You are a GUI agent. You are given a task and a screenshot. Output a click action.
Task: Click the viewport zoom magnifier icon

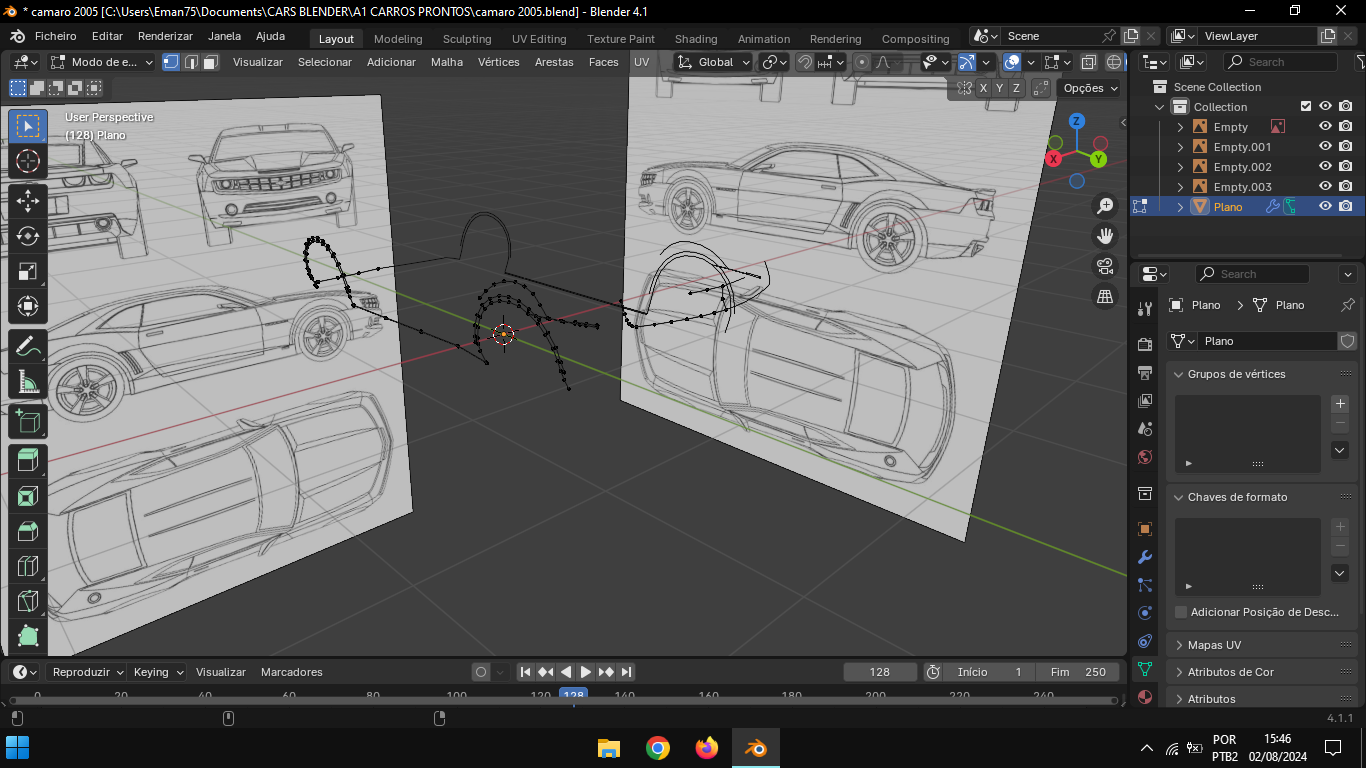click(x=1105, y=206)
